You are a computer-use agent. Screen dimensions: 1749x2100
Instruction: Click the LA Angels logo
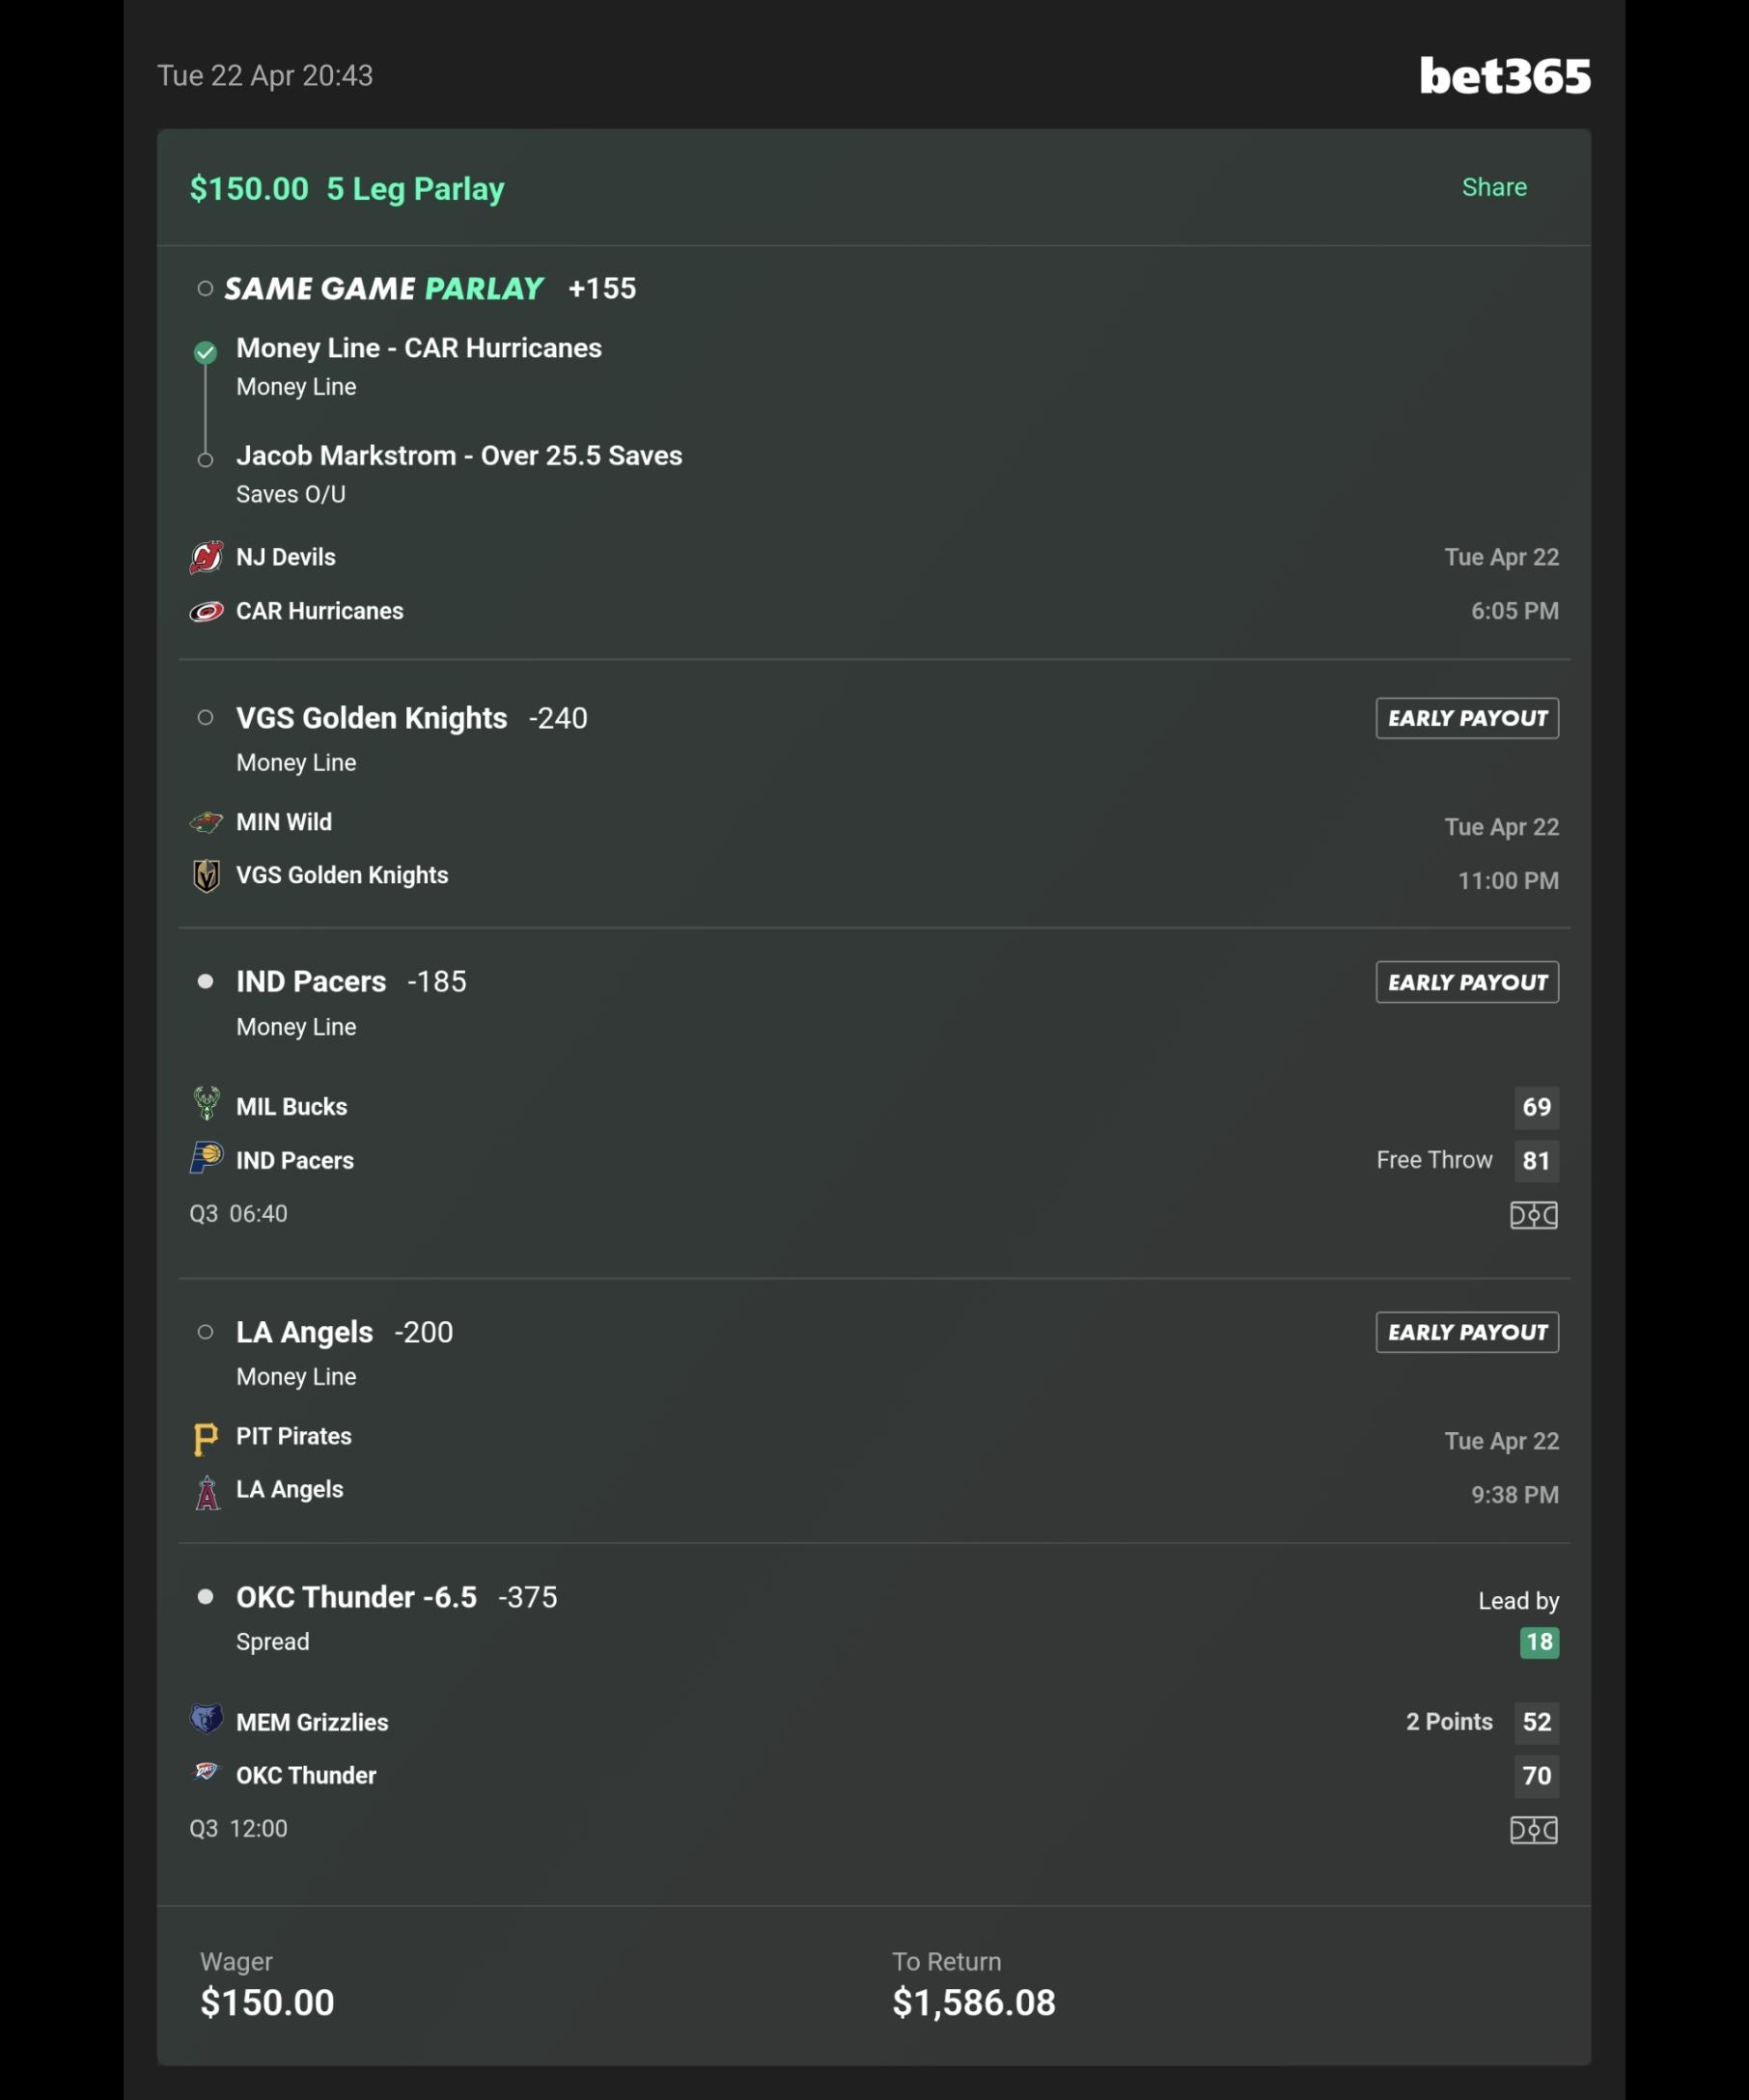tap(207, 1492)
